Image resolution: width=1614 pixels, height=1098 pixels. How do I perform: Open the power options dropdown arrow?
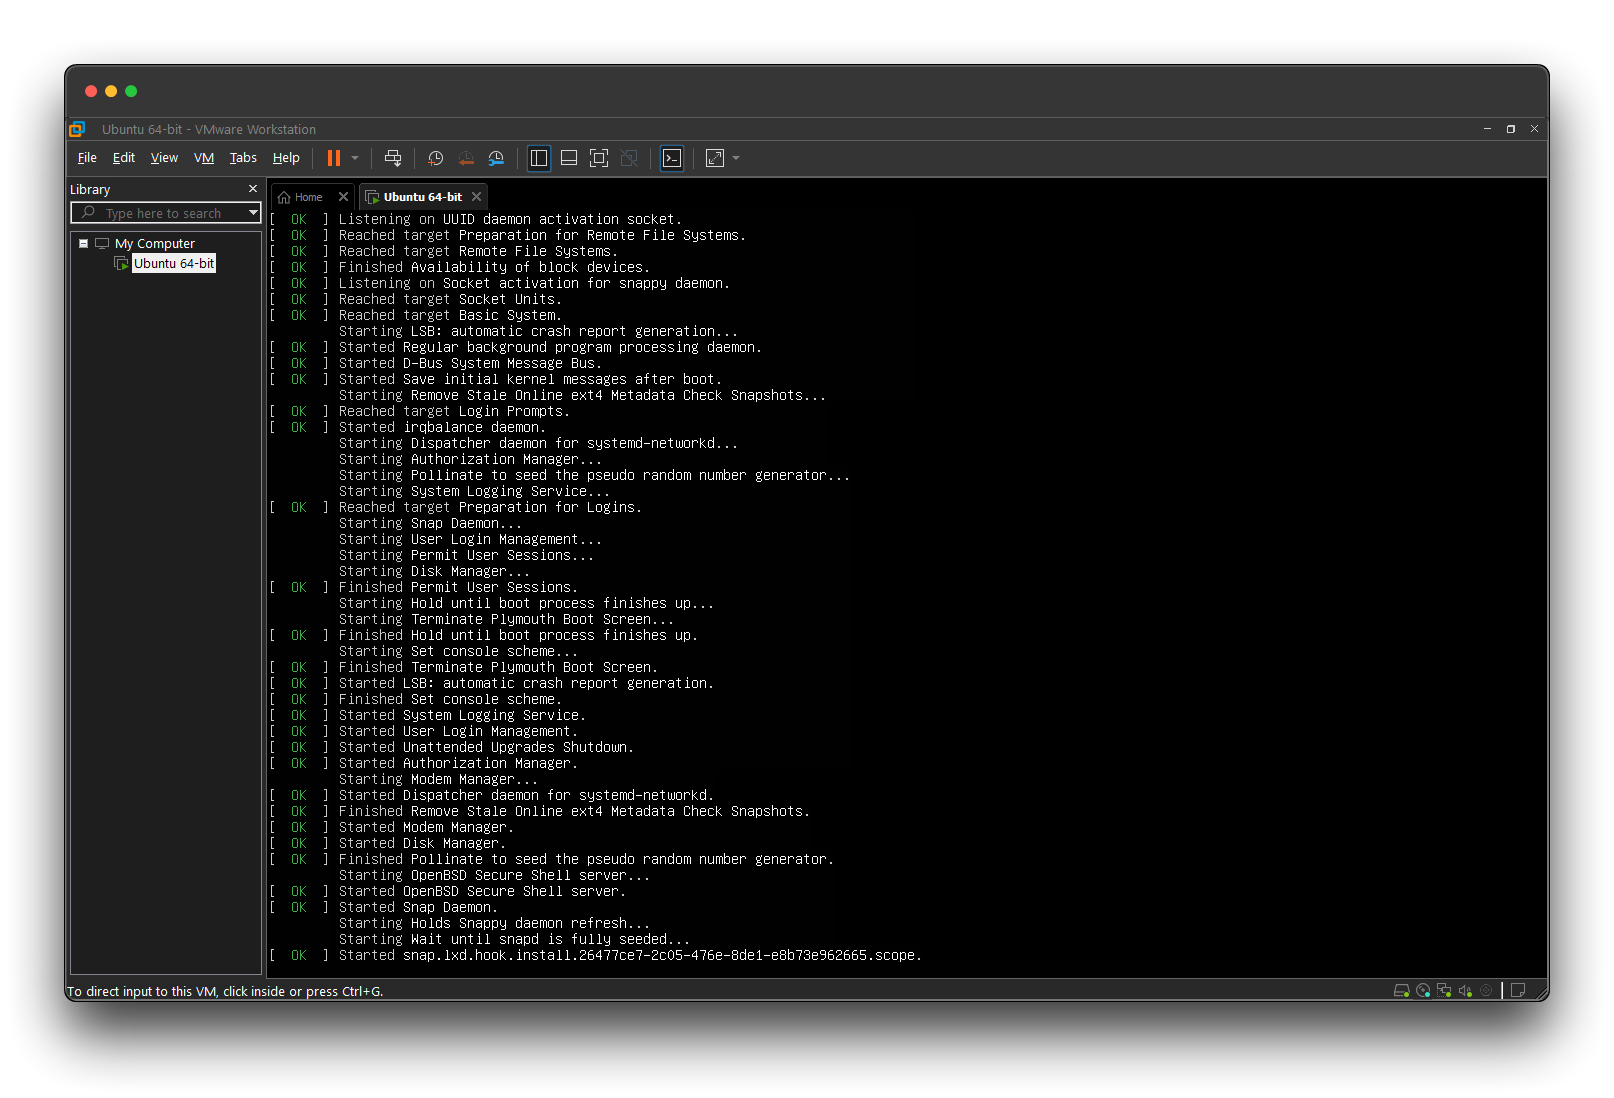355,158
